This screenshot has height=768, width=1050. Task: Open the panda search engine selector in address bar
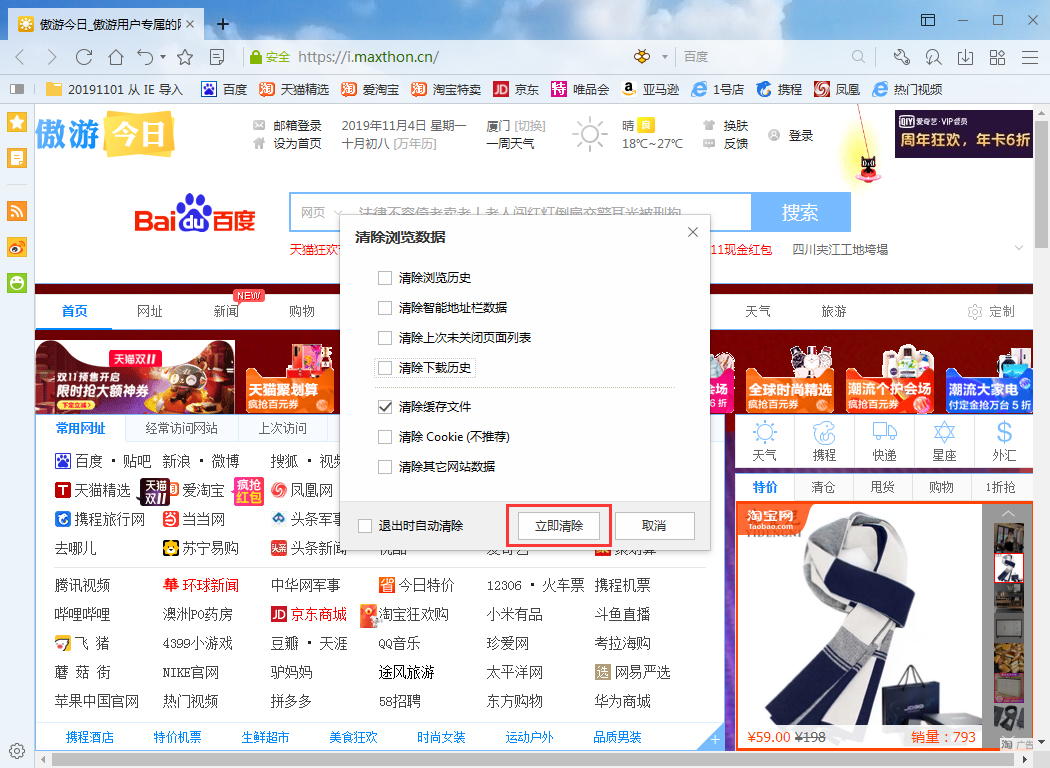641,57
